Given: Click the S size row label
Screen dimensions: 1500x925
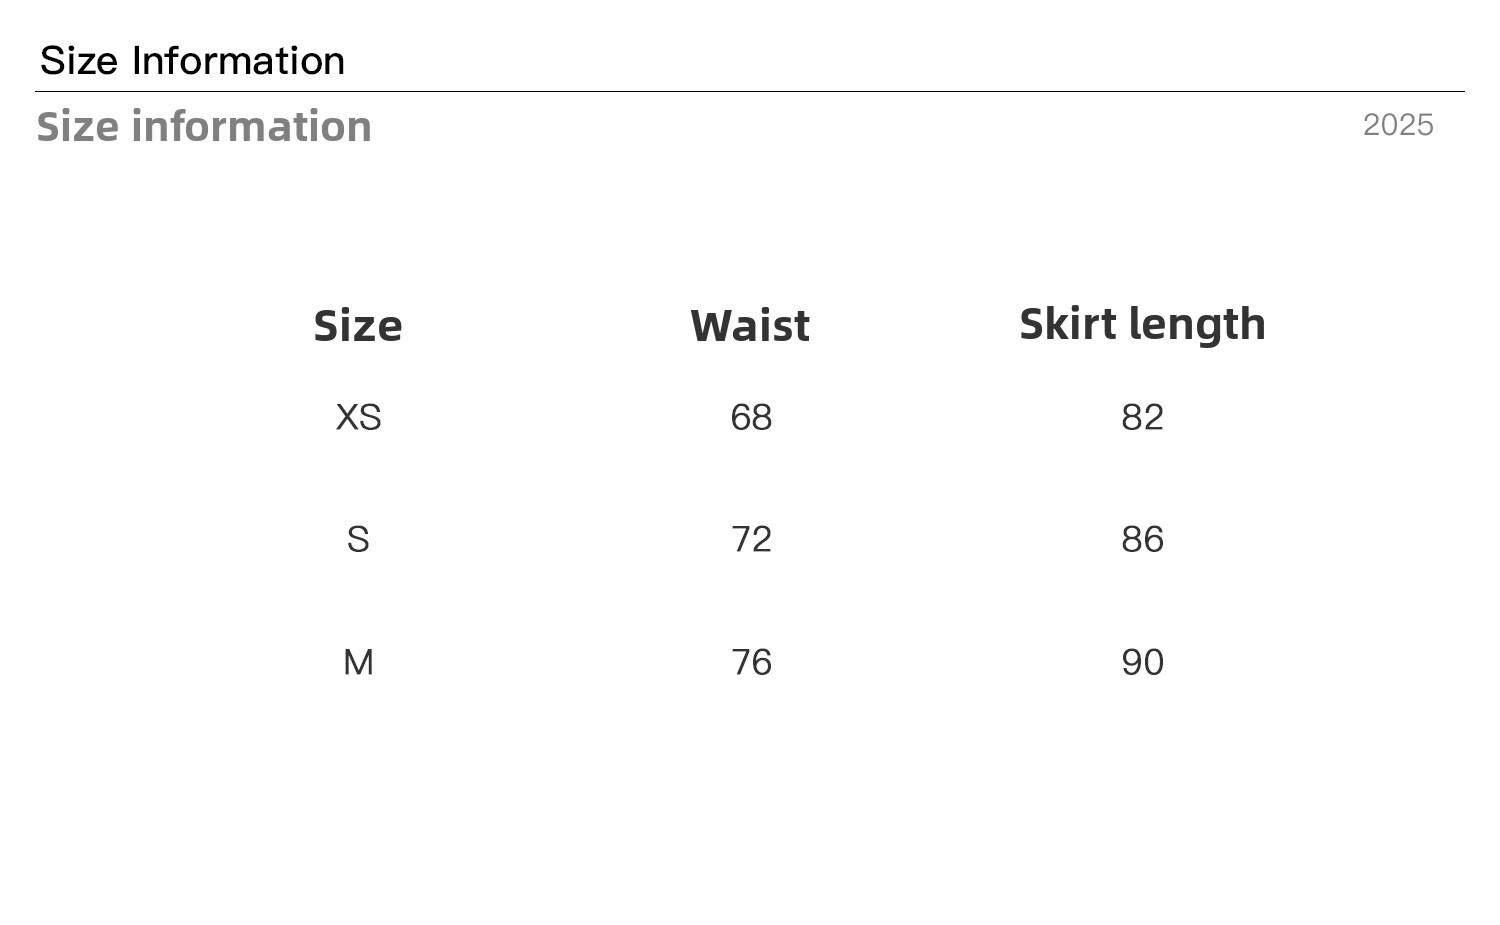Looking at the screenshot, I should [x=358, y=540].
